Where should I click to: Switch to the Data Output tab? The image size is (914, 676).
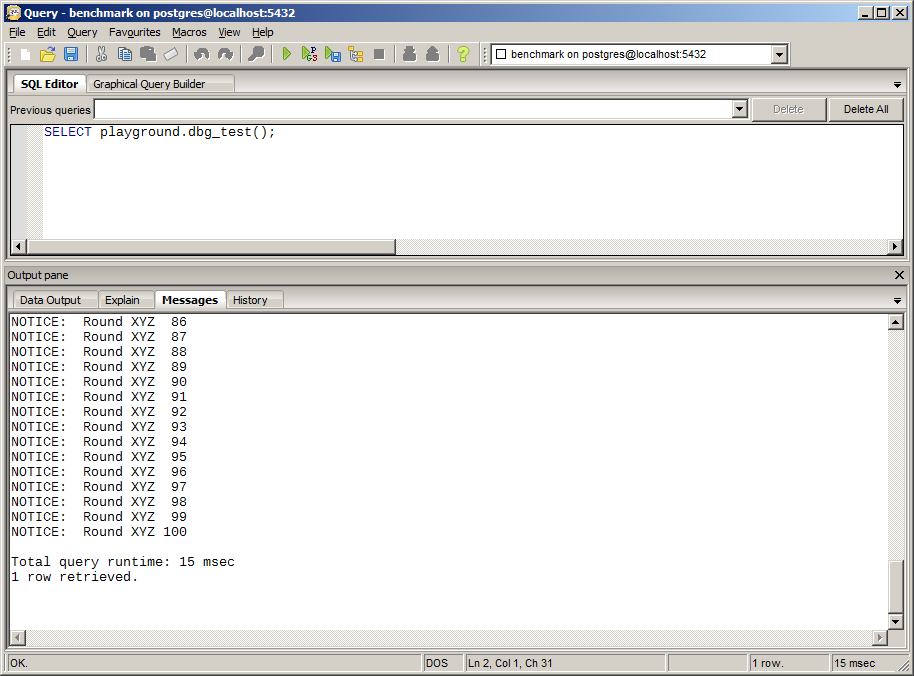pyautogui.click(x=51, y=300)
